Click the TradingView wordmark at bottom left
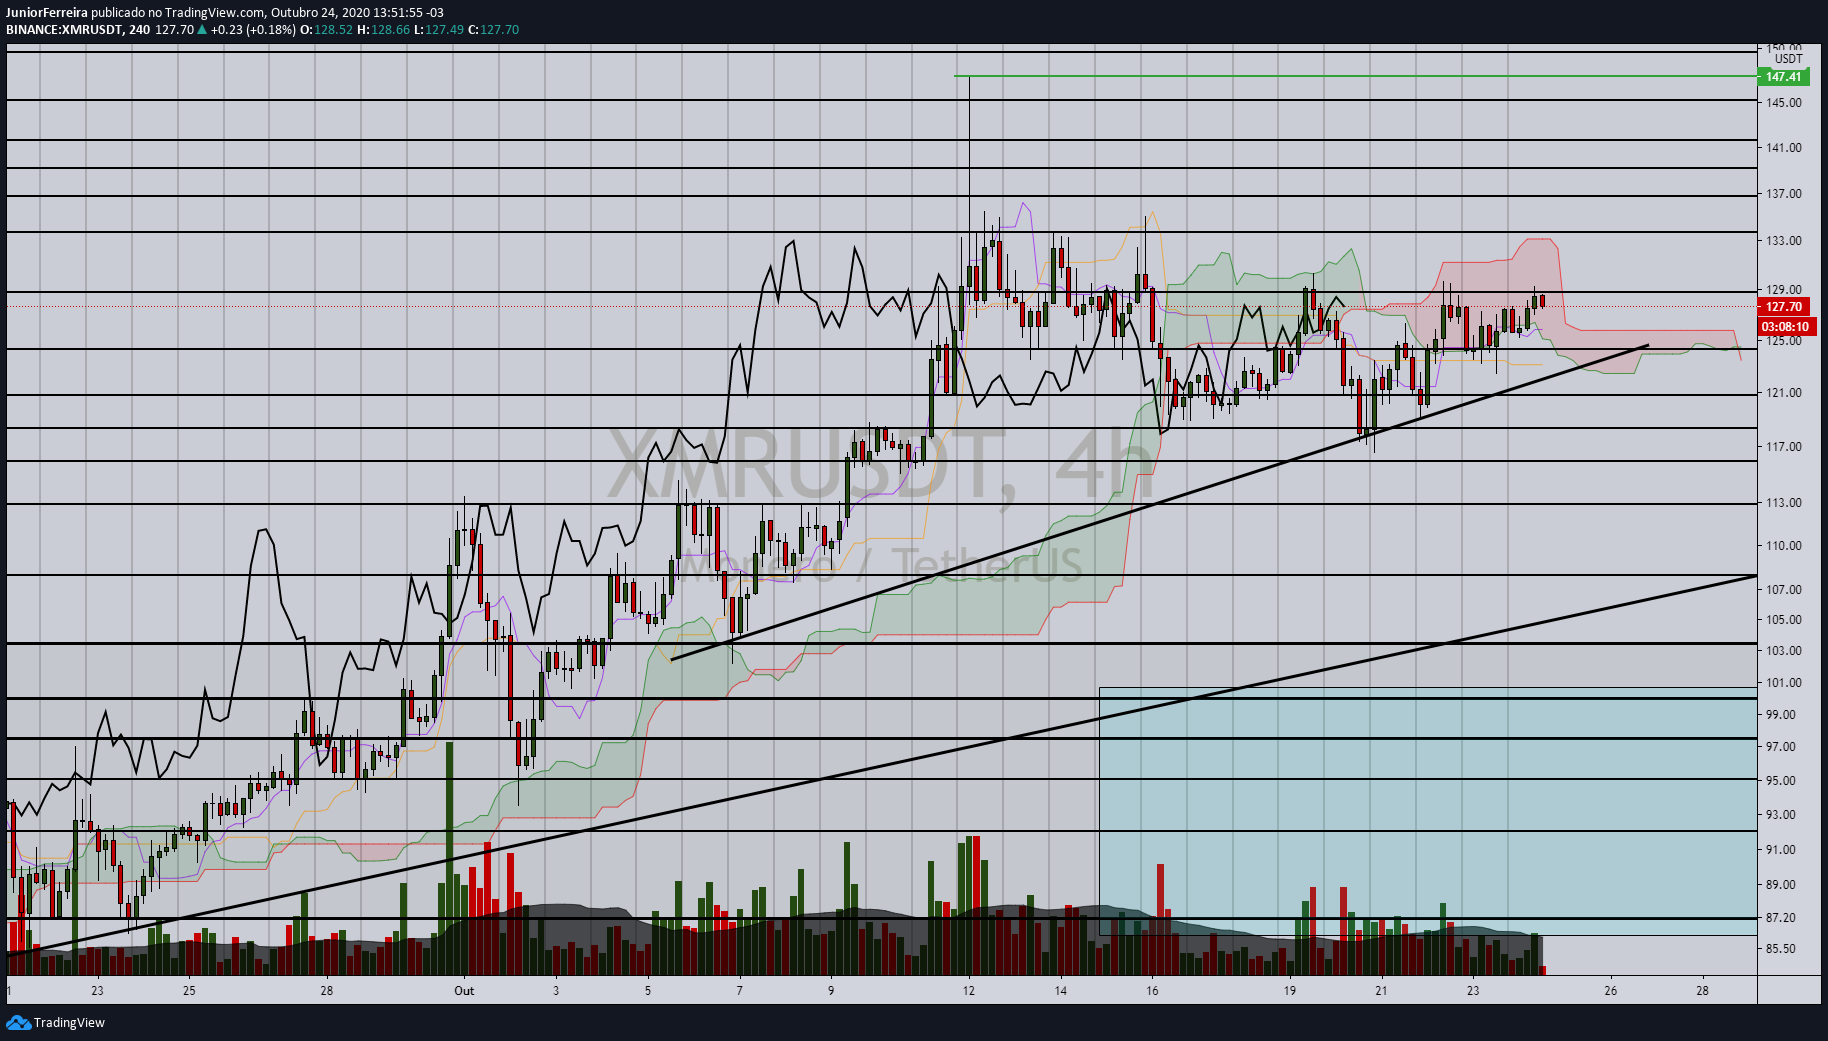This screenshot has height=1041, width=1828. pyautogui.click(x=69, y=1022)
